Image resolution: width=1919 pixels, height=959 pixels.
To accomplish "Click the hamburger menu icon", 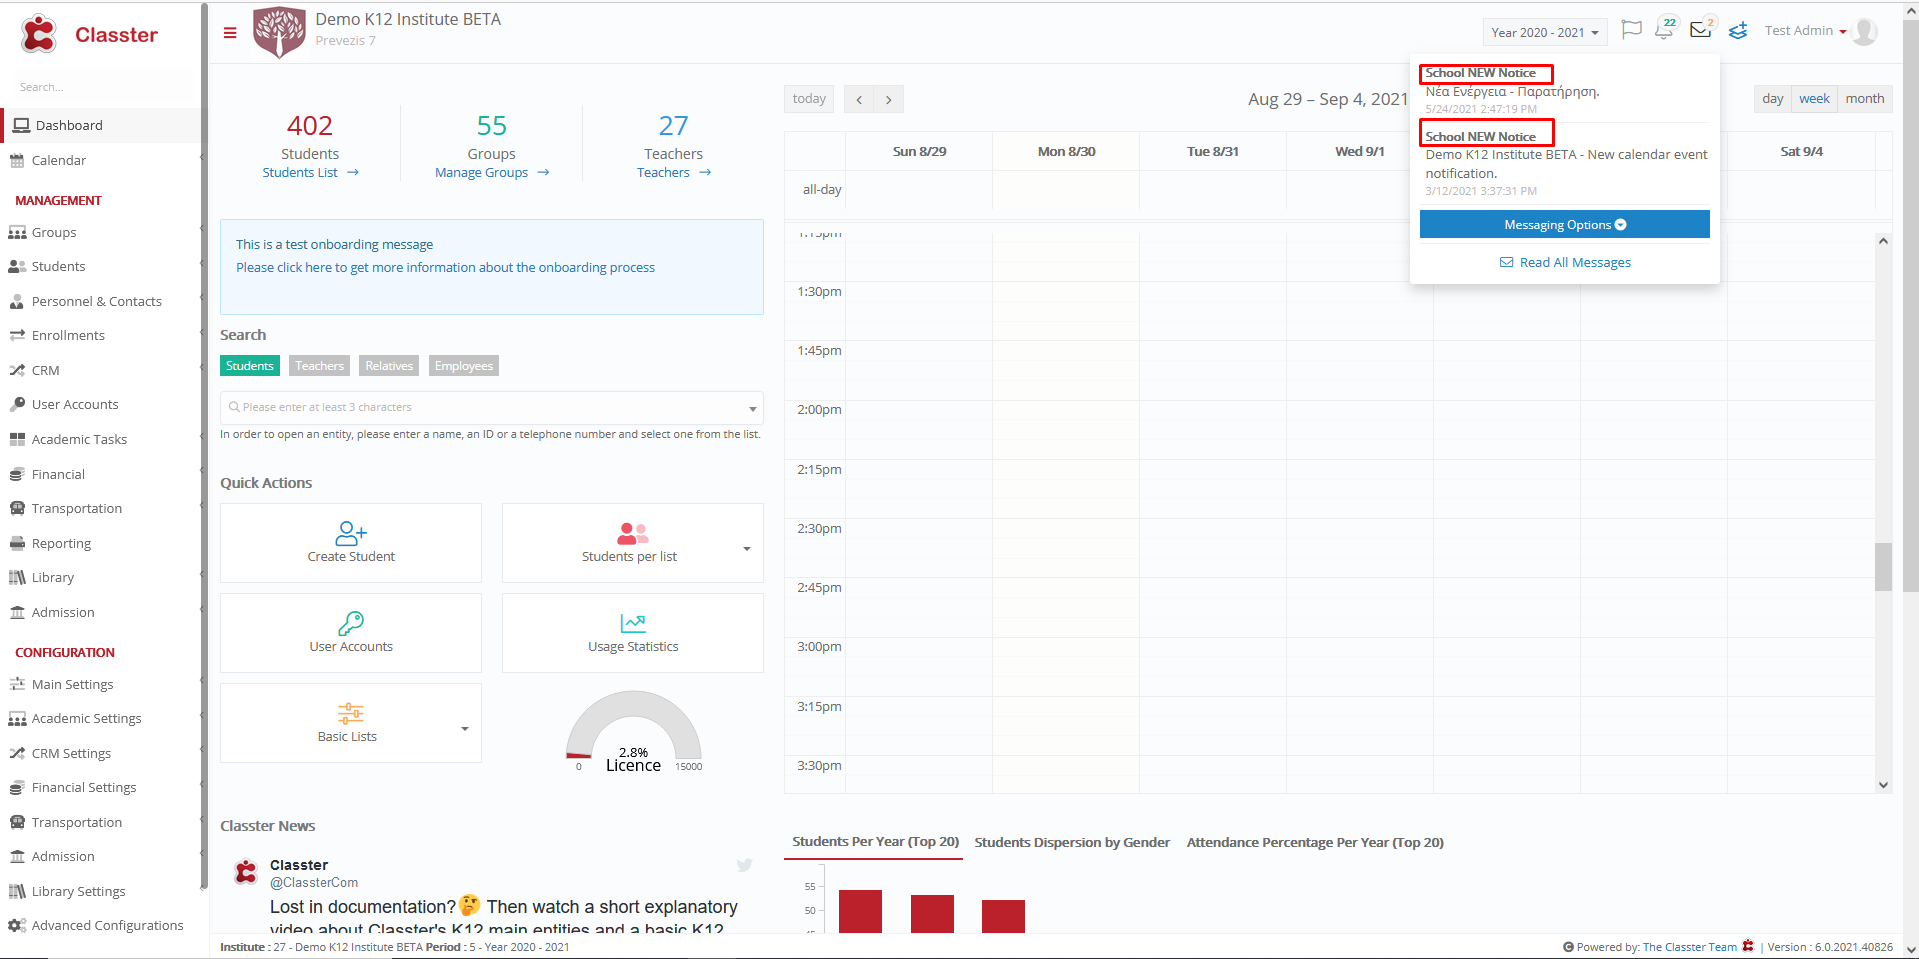I will 230,33.
